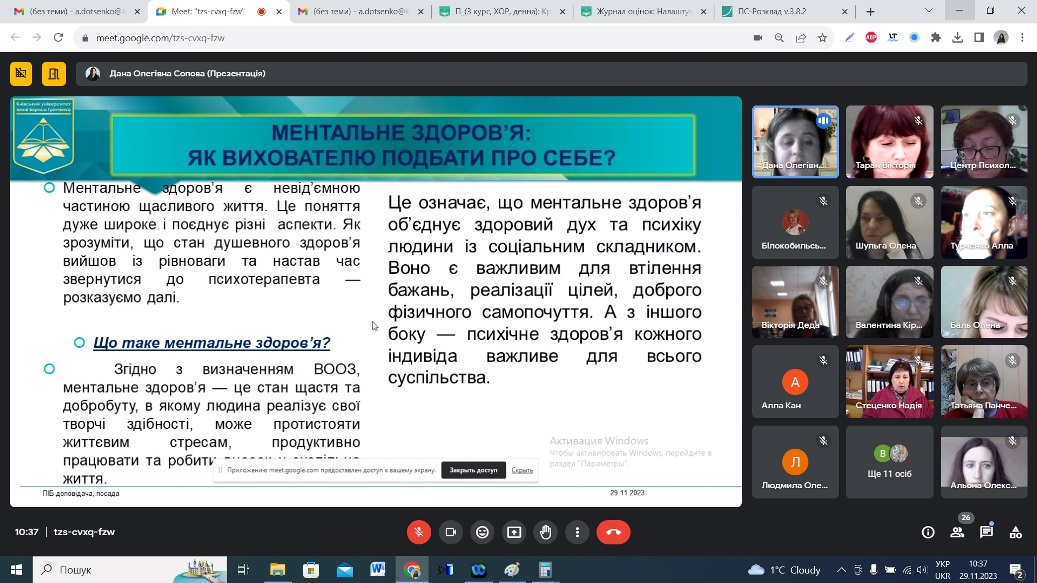Open 'Ще 11 осіб' tile
Viewport: 1037px width, 583px height.
[x=890, y=461]
